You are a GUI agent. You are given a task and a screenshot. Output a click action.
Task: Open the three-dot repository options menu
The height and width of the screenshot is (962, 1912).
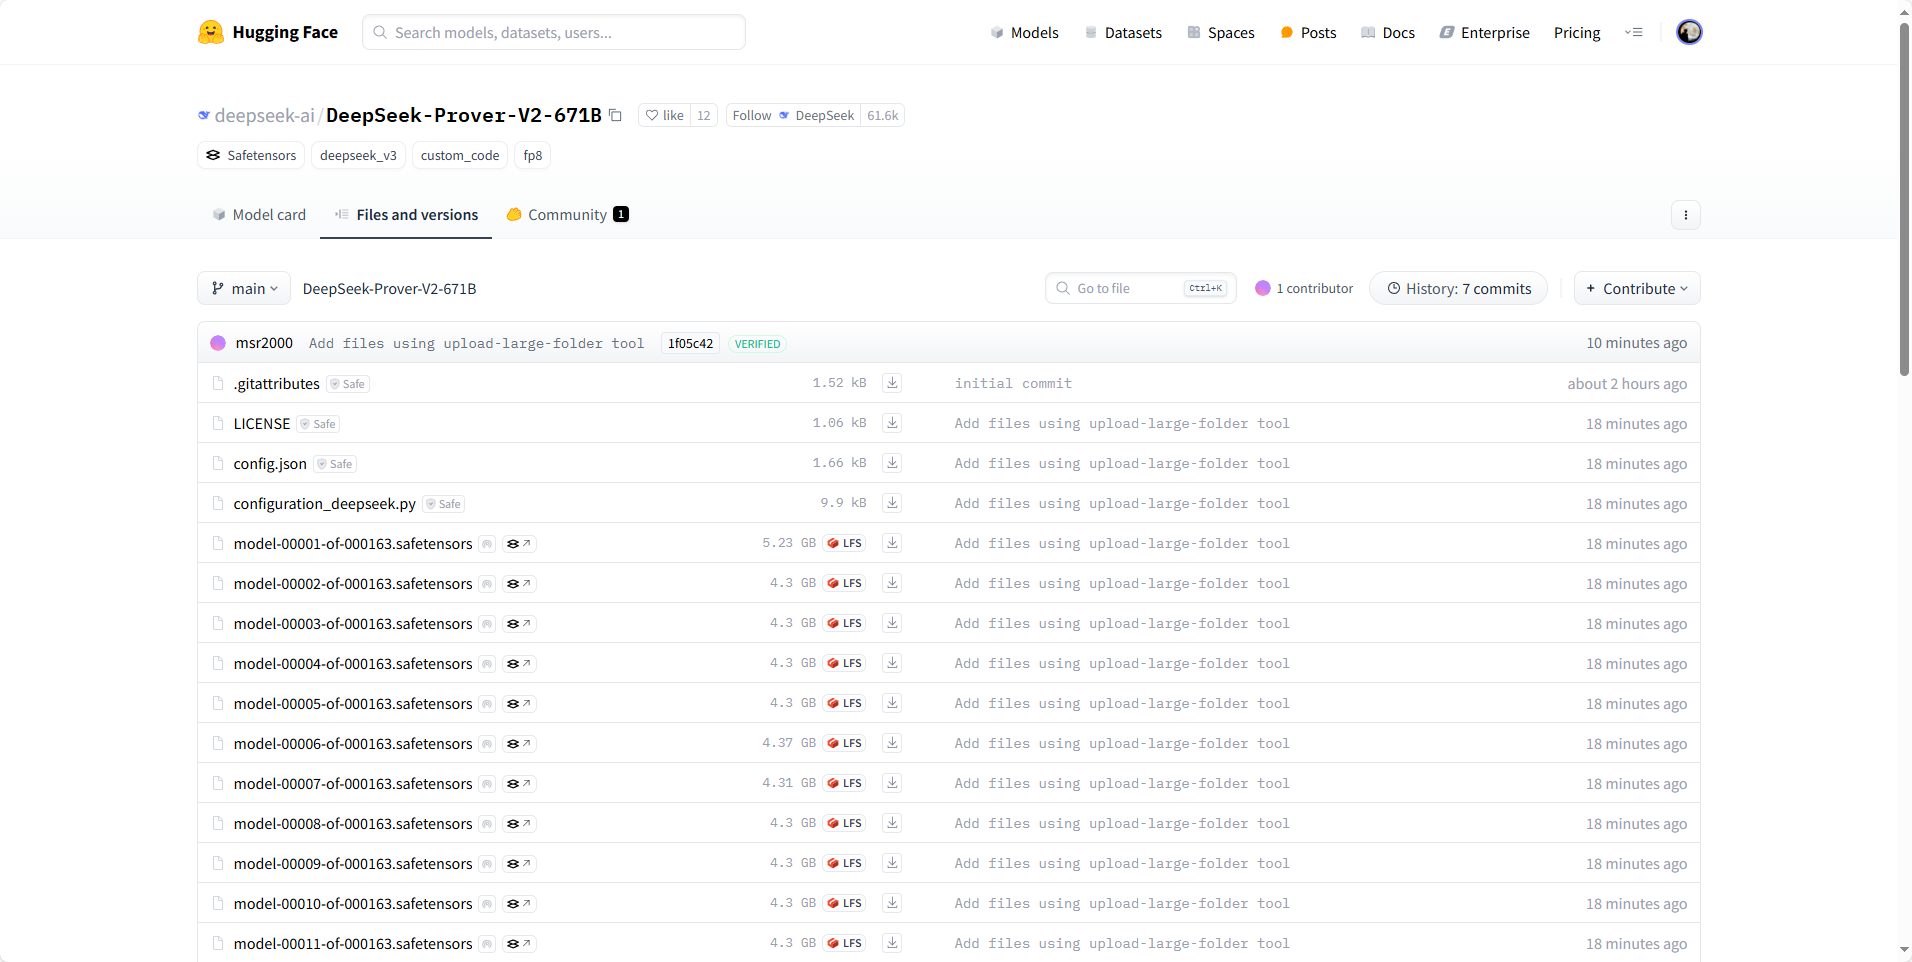1685,215
